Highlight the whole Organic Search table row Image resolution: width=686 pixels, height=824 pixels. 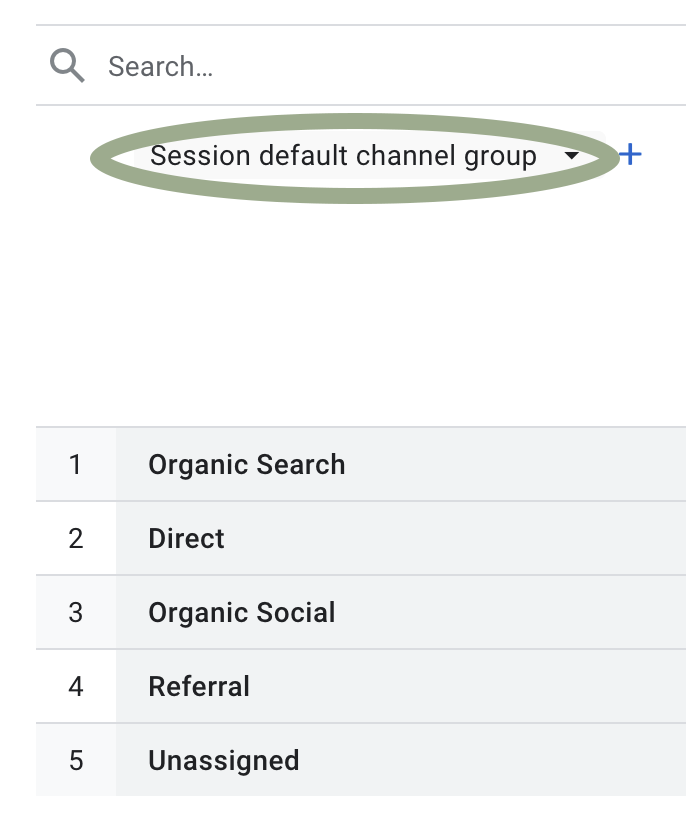[361, 465]
